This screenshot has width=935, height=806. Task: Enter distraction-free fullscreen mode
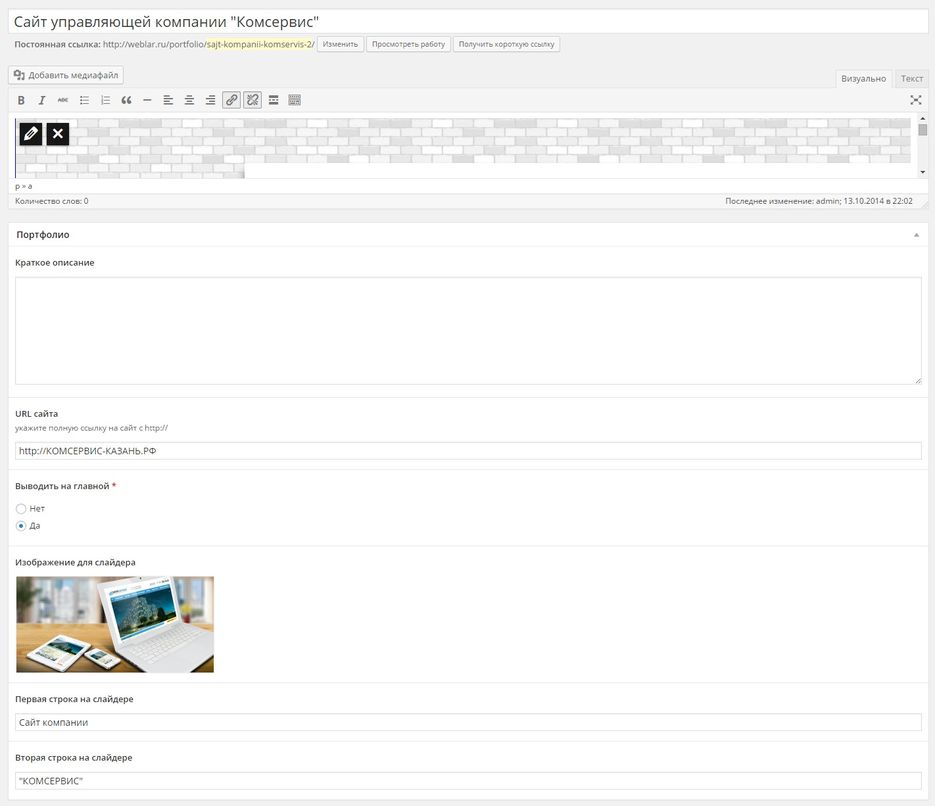(x=915, y=100)
